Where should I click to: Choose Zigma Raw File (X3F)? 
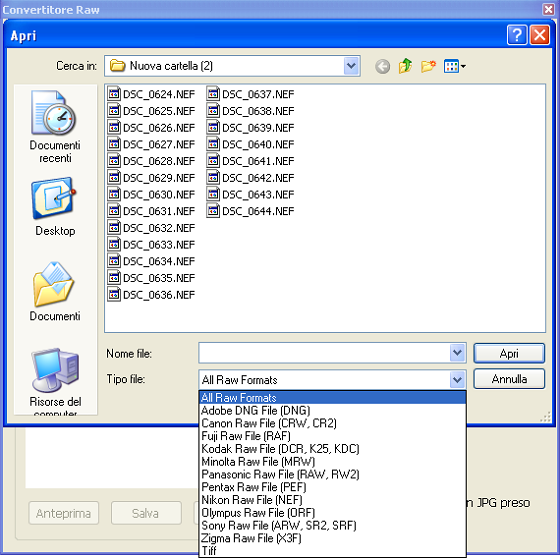click(x=332, y=538)
